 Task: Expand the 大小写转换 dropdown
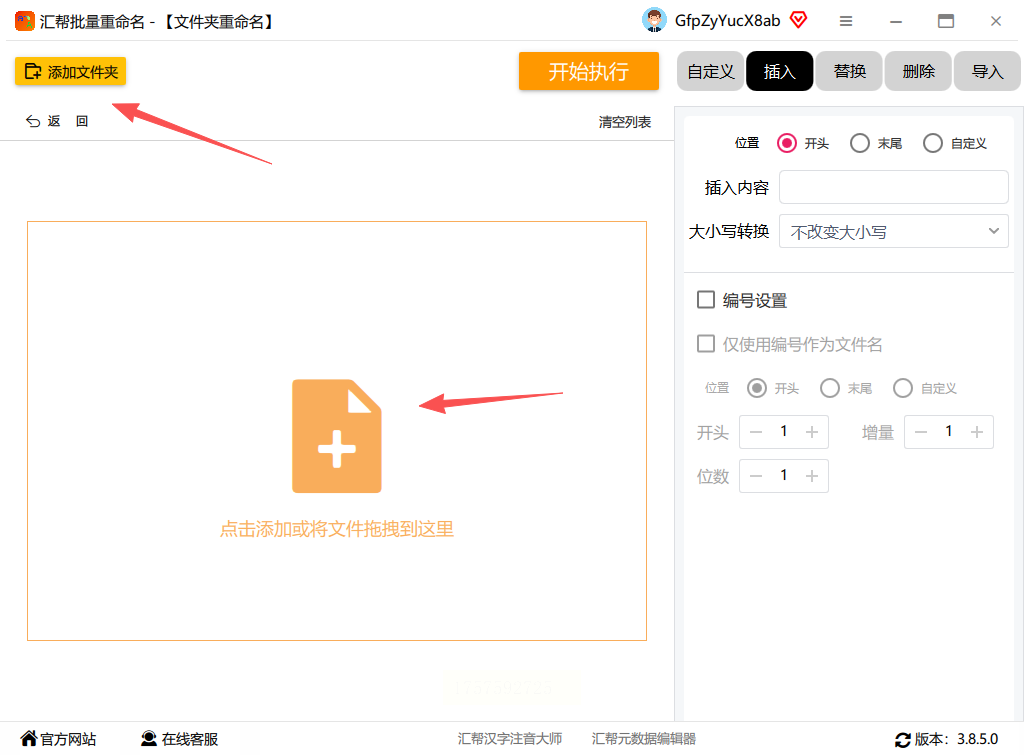coord(893,231)
